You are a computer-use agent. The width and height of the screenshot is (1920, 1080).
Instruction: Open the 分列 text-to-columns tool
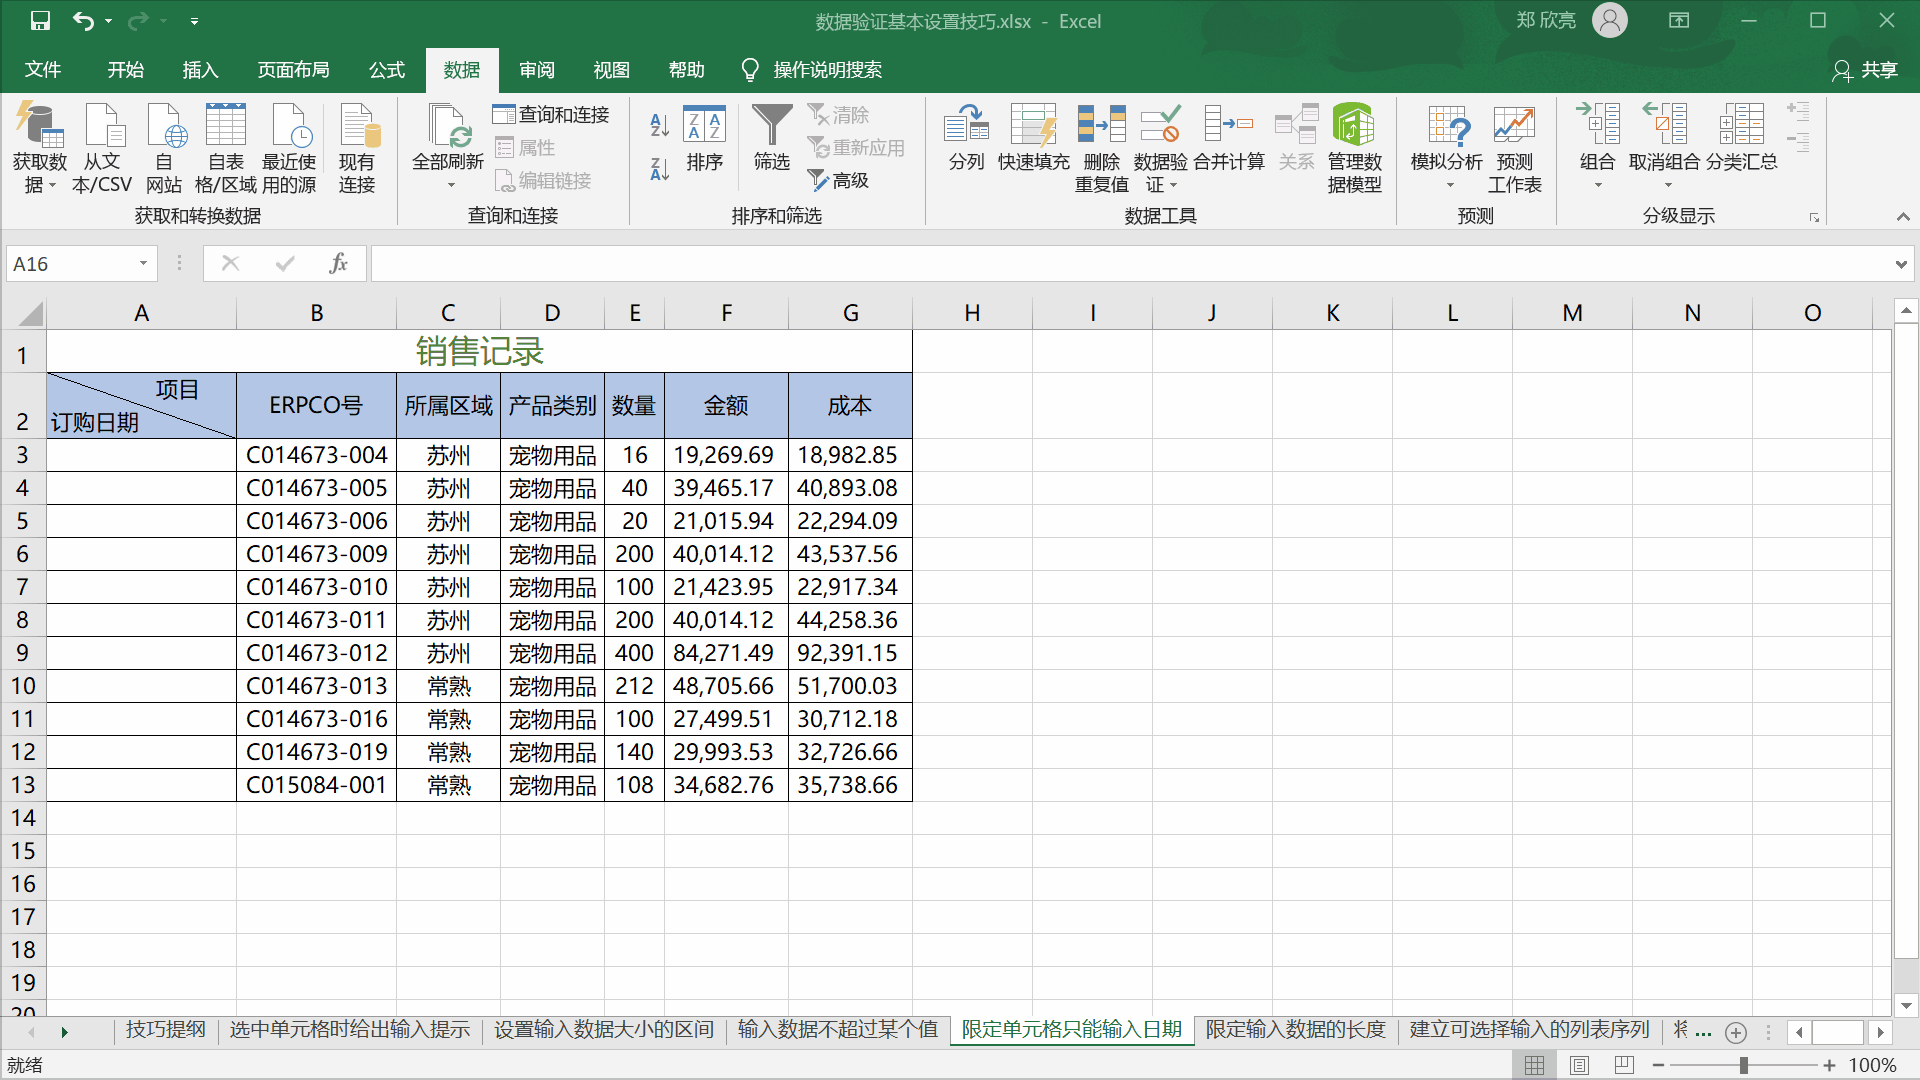965,140
